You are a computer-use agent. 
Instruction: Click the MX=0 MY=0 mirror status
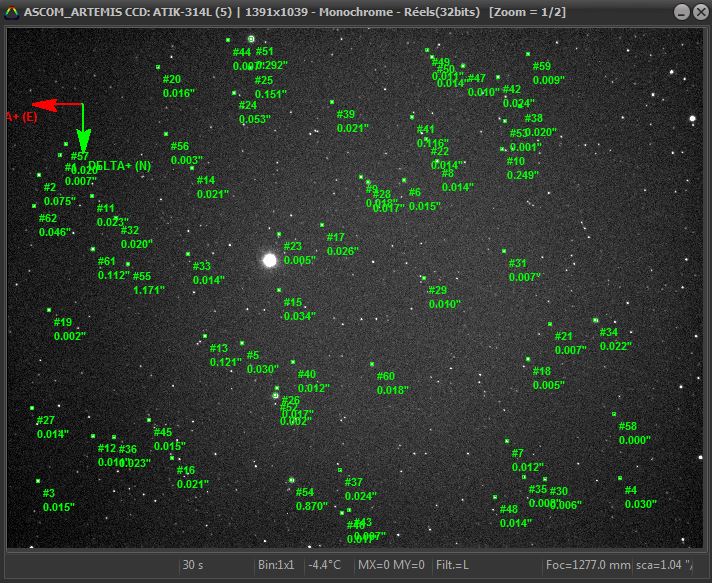(x=391, y=565)
